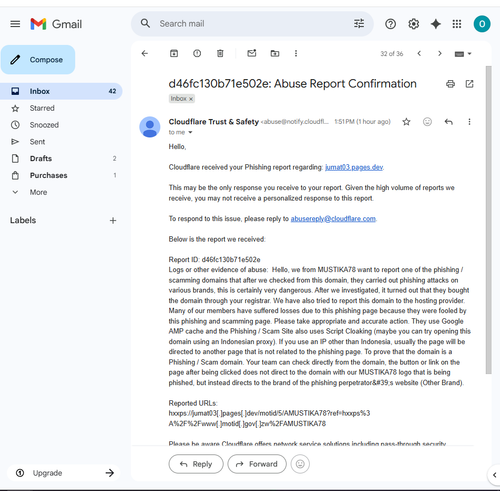The height and width of the screenshot is (491, 500).
Task: Report spam icon
Action: (x=197, y=53)
